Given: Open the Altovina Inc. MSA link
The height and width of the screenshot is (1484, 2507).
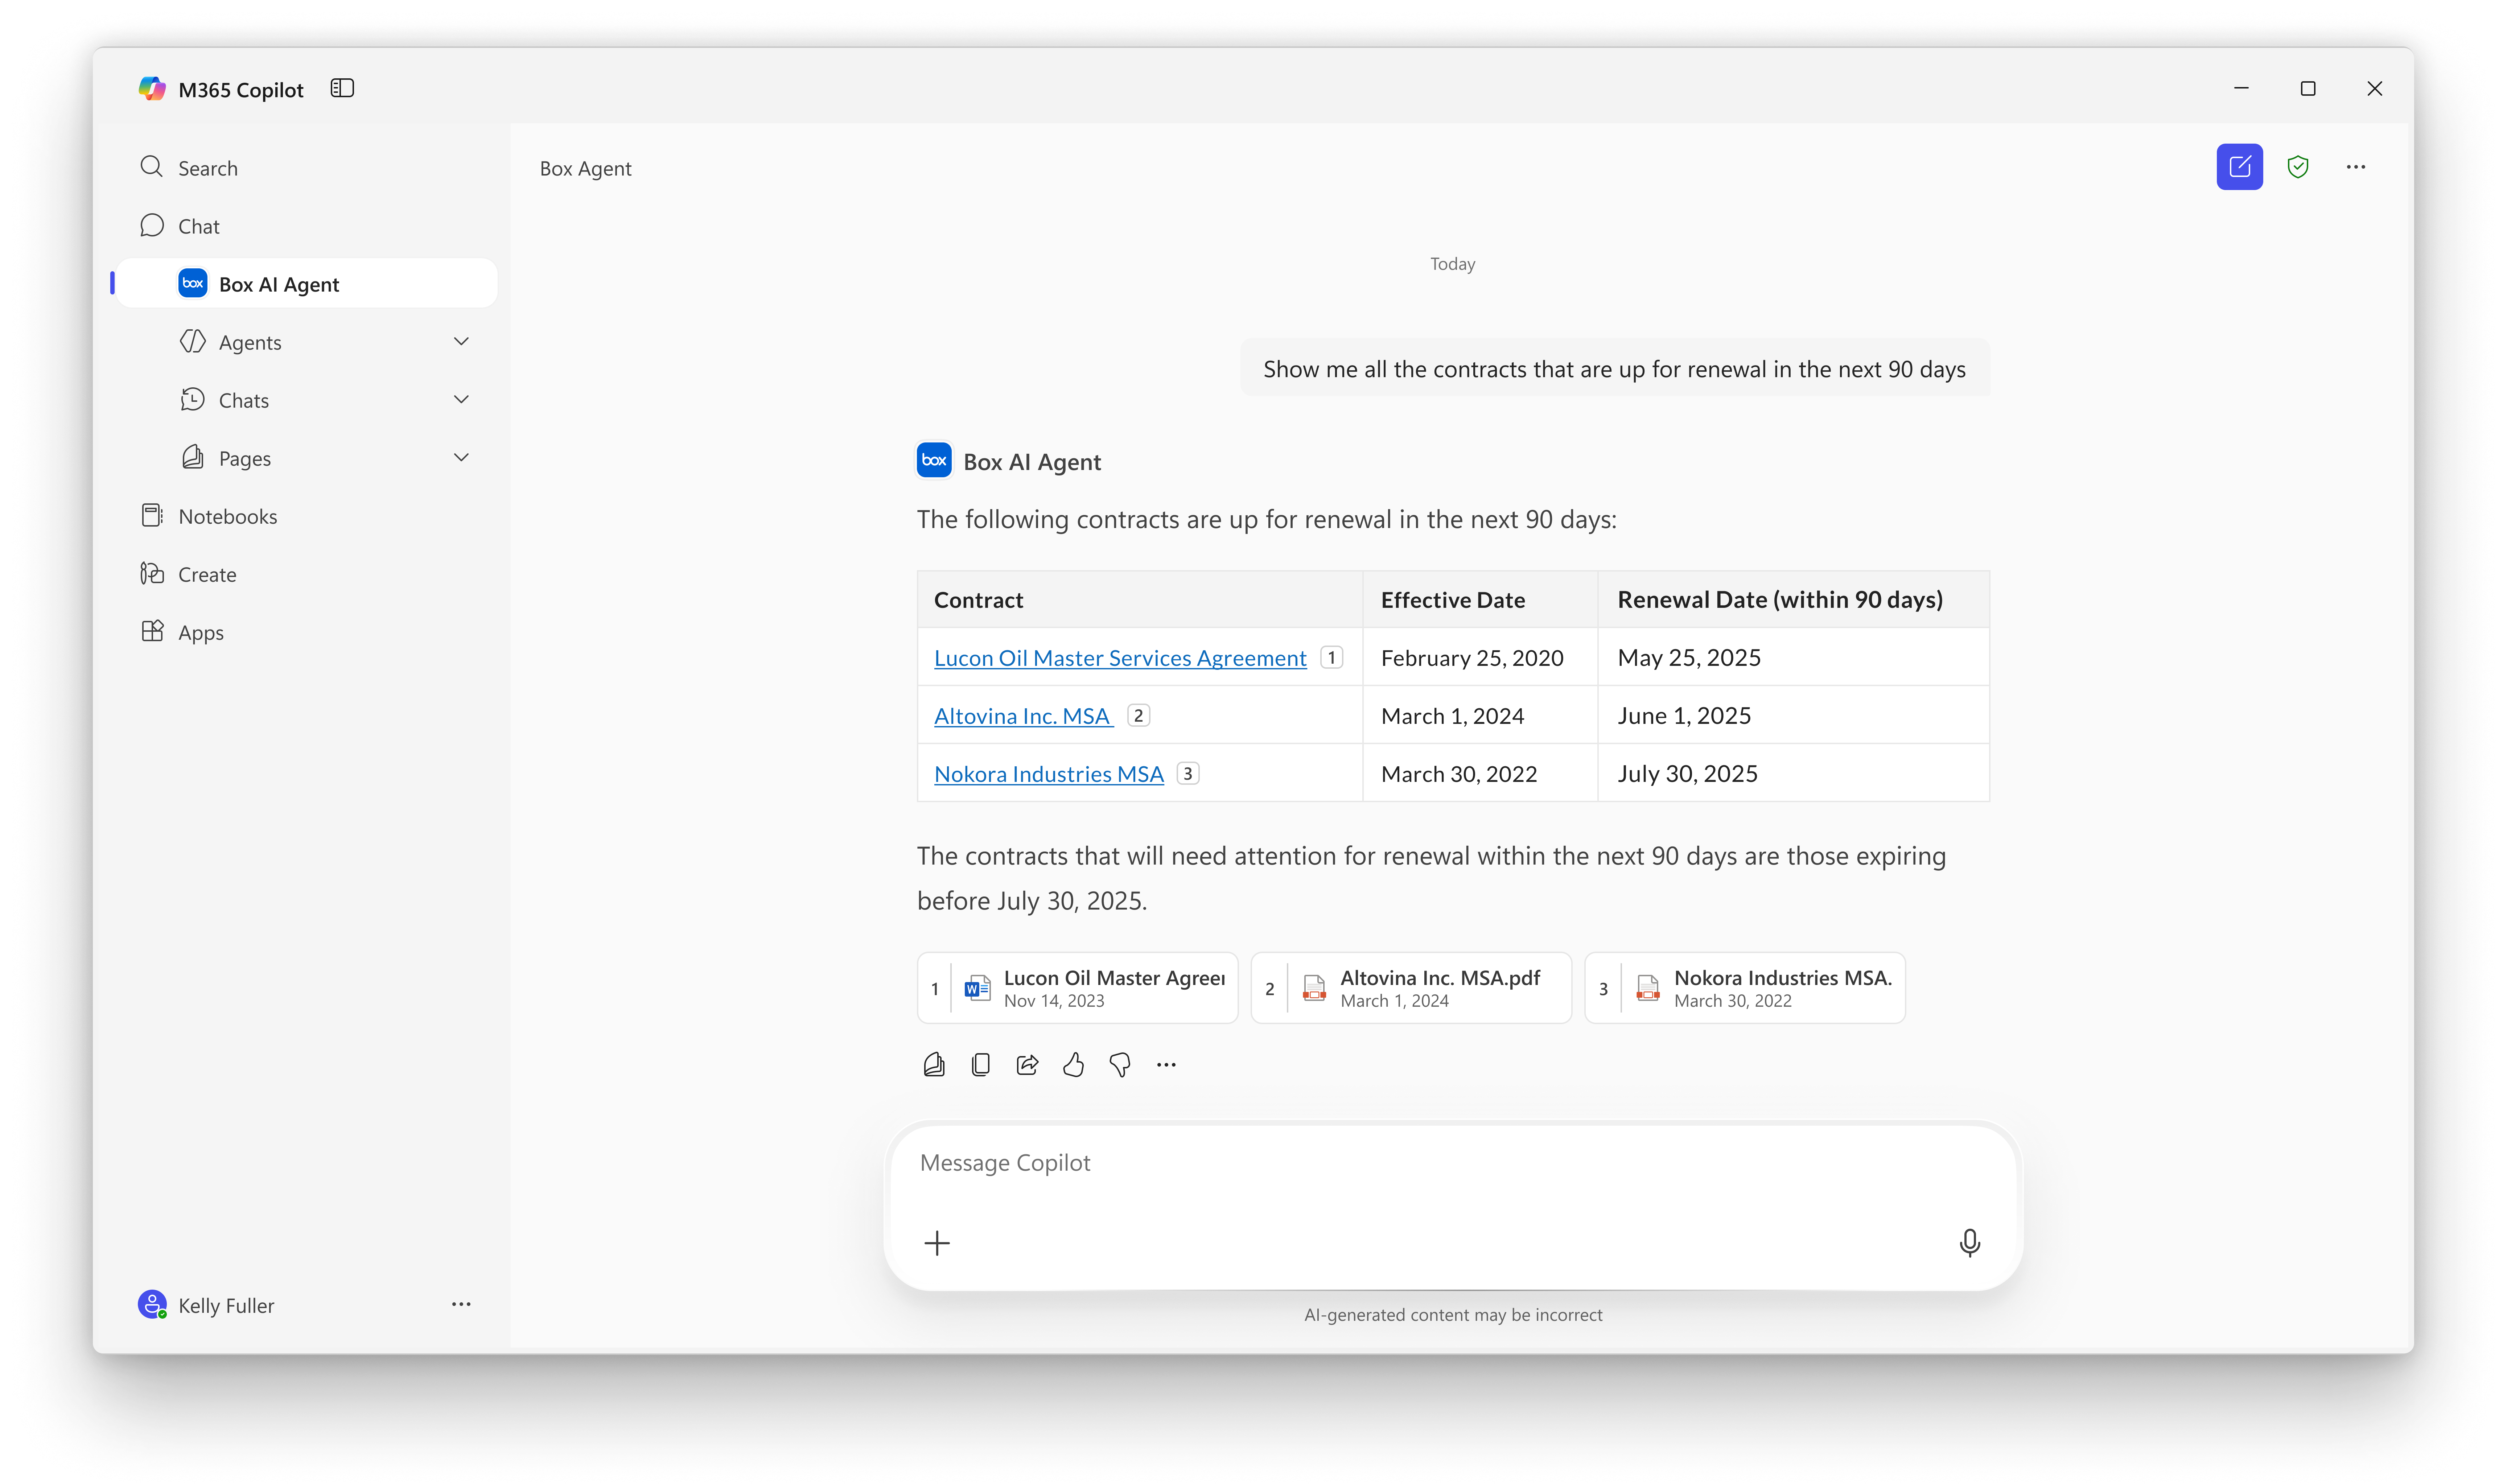Looking at the screenshot, I should 1023,716.
